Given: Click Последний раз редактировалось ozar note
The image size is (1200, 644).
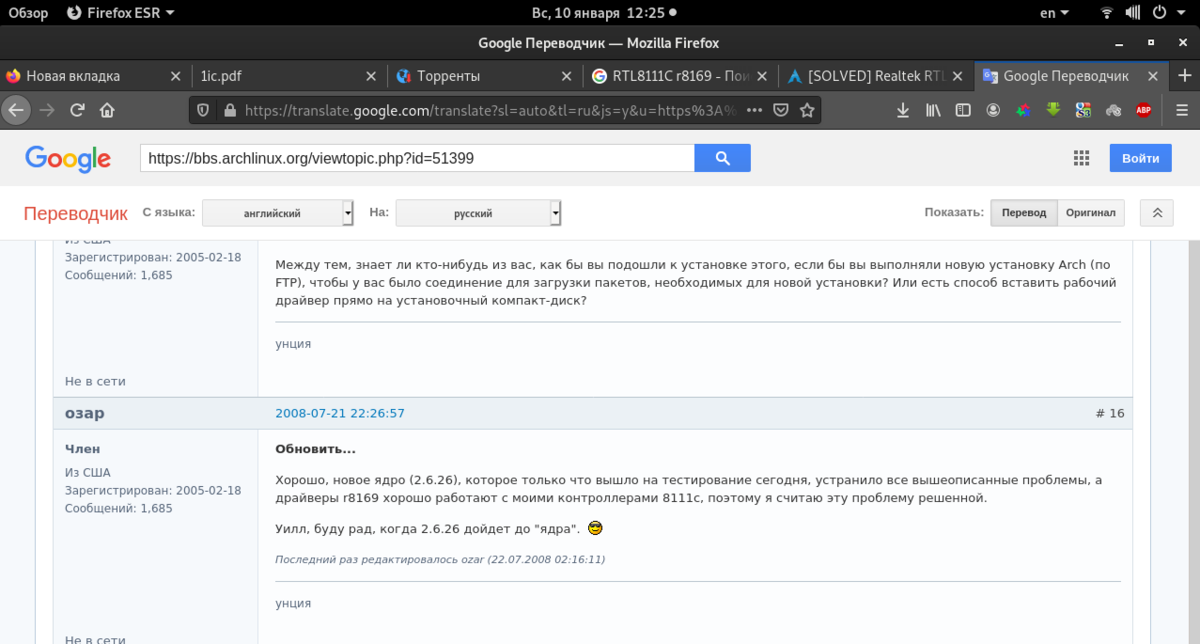Looking at the screenshot, I should click(x=440, y=559).
